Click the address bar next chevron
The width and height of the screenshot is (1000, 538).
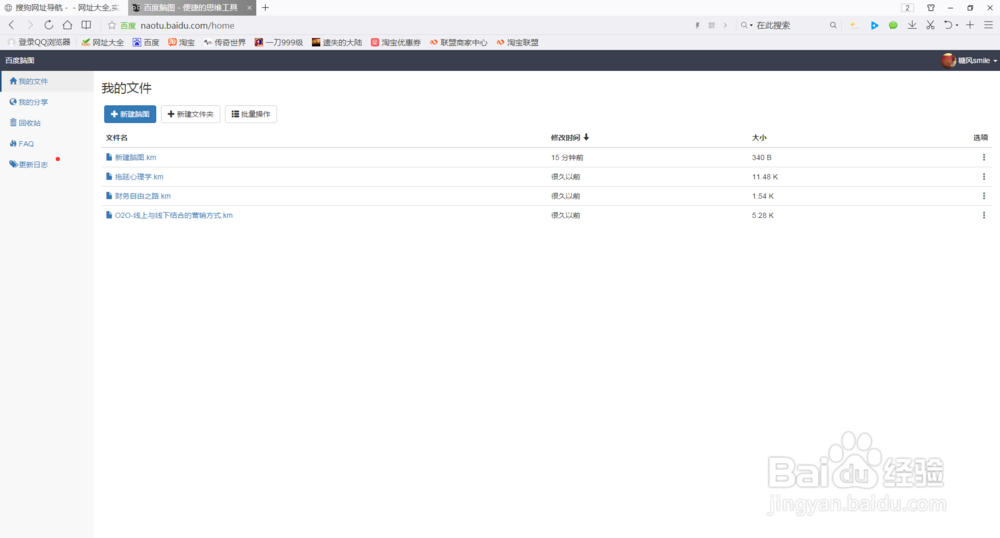(x=725, y=25)
